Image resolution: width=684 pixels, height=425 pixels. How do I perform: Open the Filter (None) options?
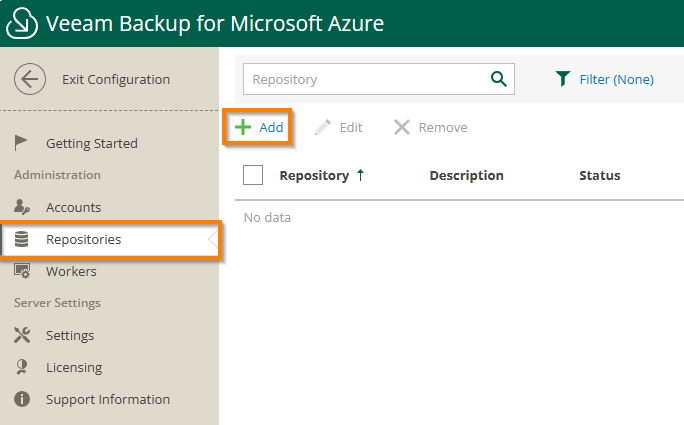[x=605, y=79]
